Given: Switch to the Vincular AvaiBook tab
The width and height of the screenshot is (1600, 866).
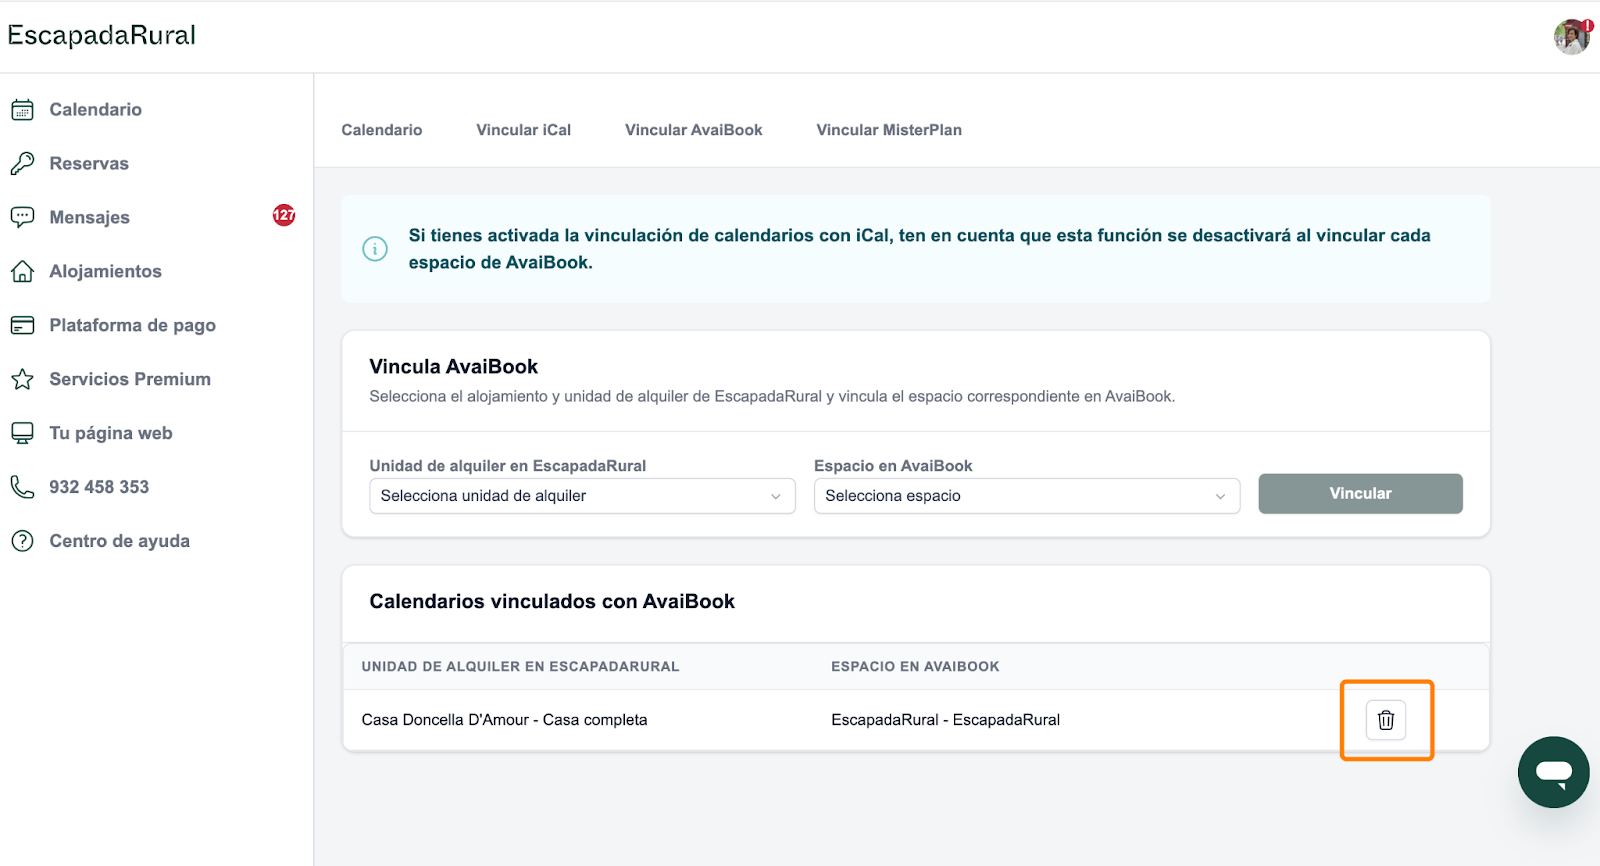Looking at the screenshot, I should click(x=694, y=130).
